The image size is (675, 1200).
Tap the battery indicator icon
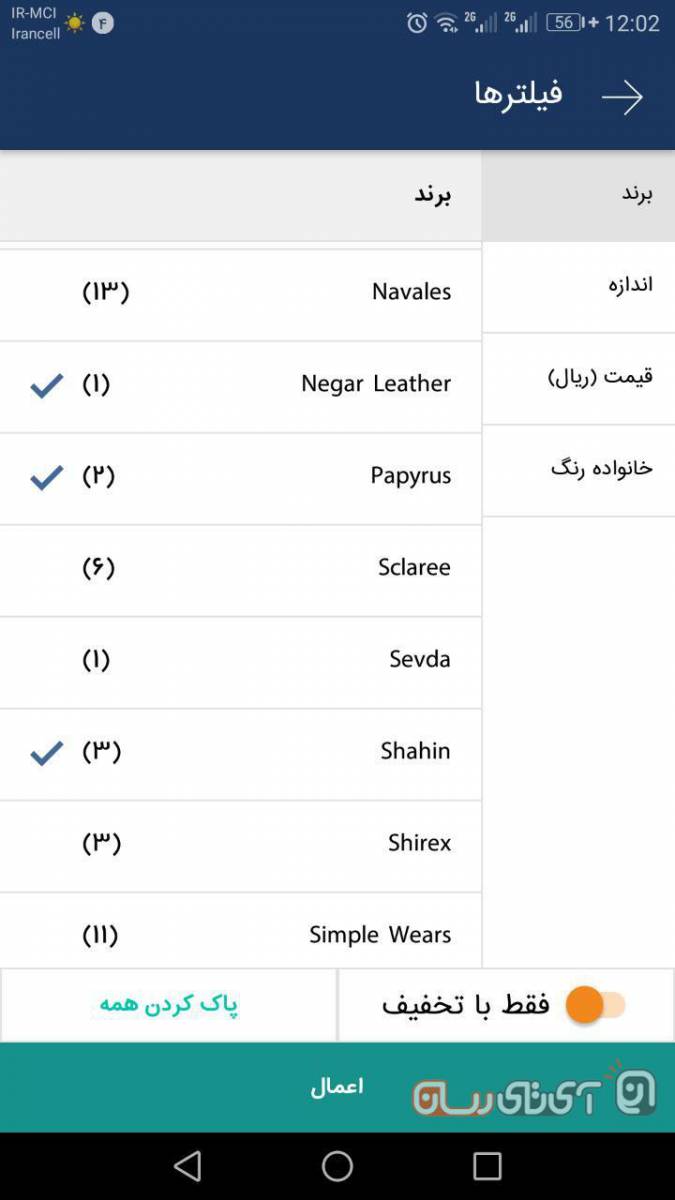(565, 23)
